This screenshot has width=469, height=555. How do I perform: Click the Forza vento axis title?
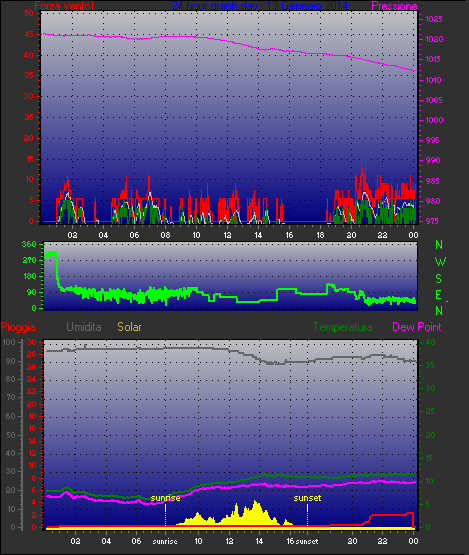pos(64,6)
